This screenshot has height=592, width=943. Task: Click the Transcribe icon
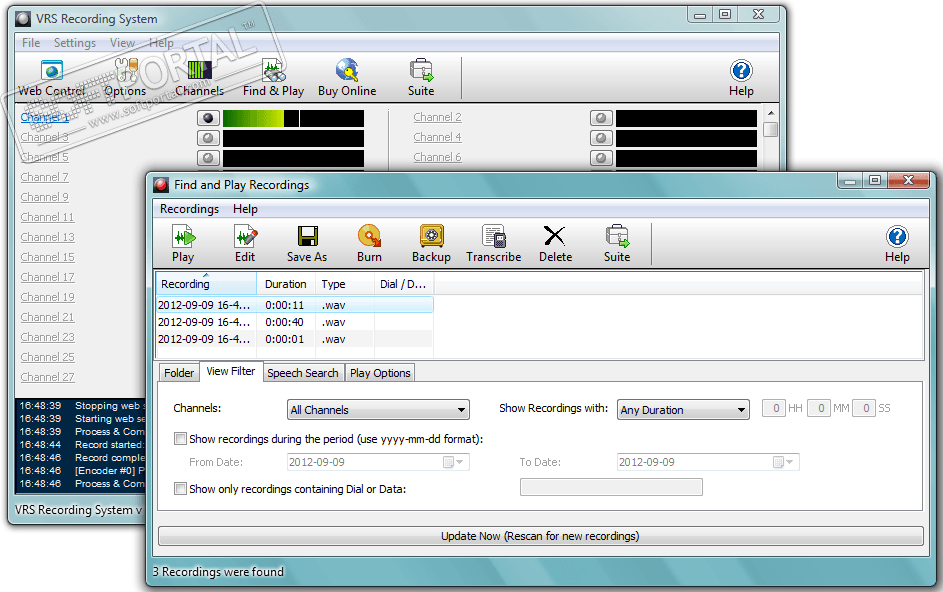tap(494, 236)
